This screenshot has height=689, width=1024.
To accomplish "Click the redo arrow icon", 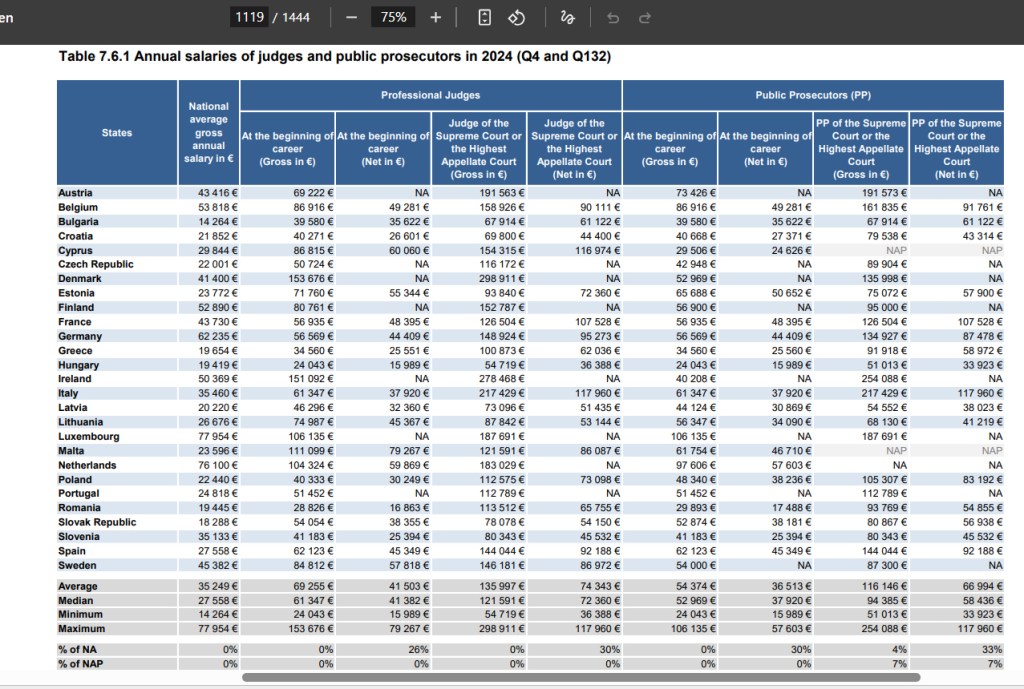I will coord(645,18).
